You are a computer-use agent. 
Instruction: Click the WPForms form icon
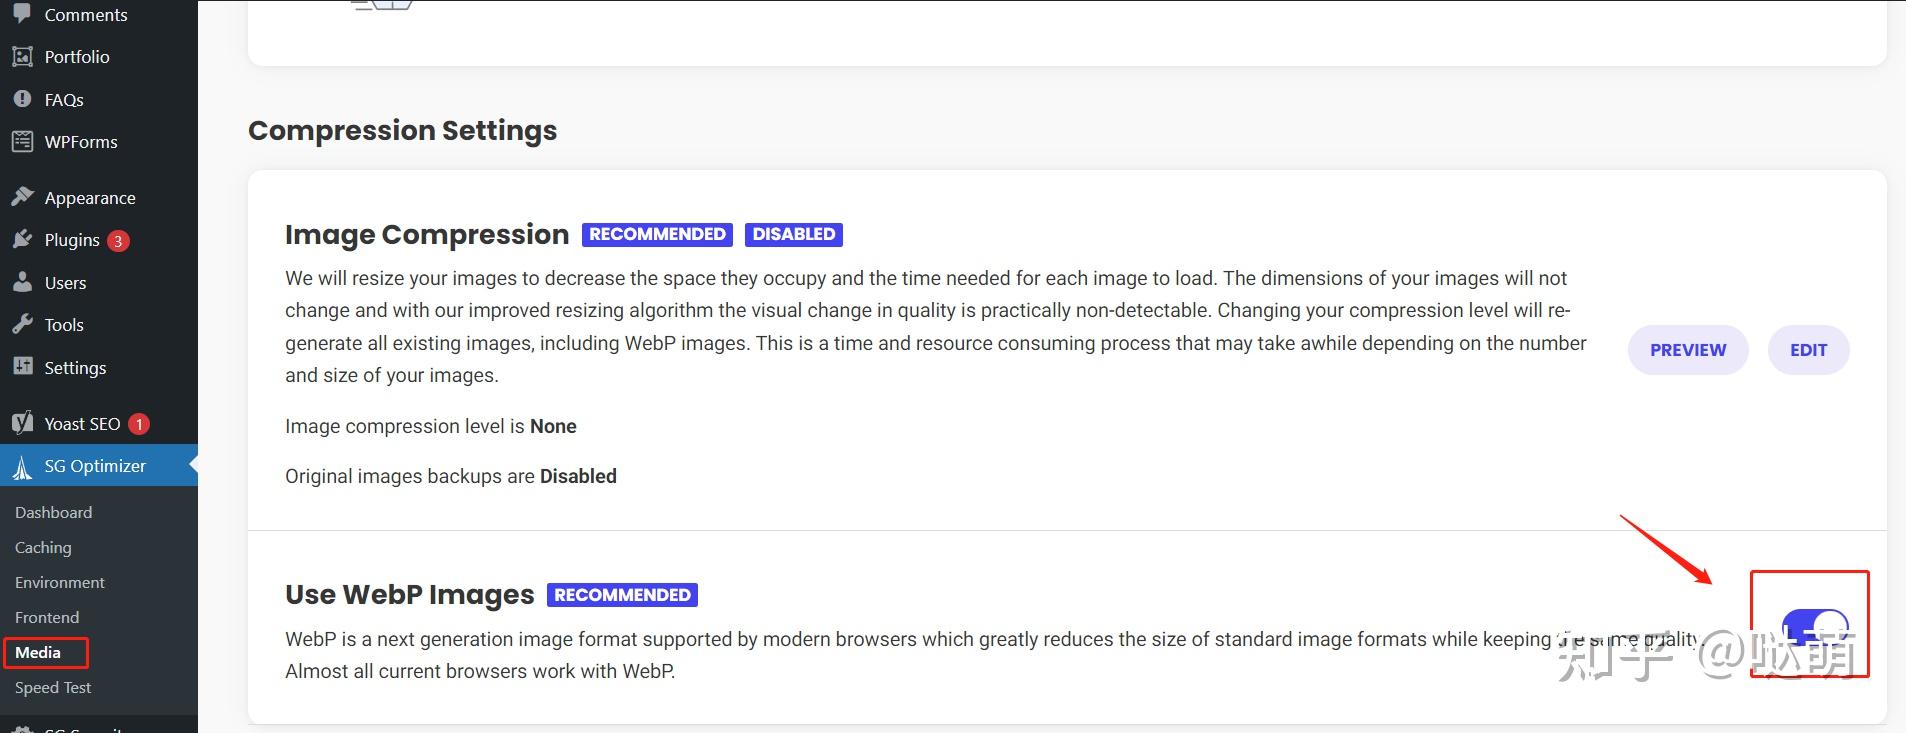click(x=22, y=142)
